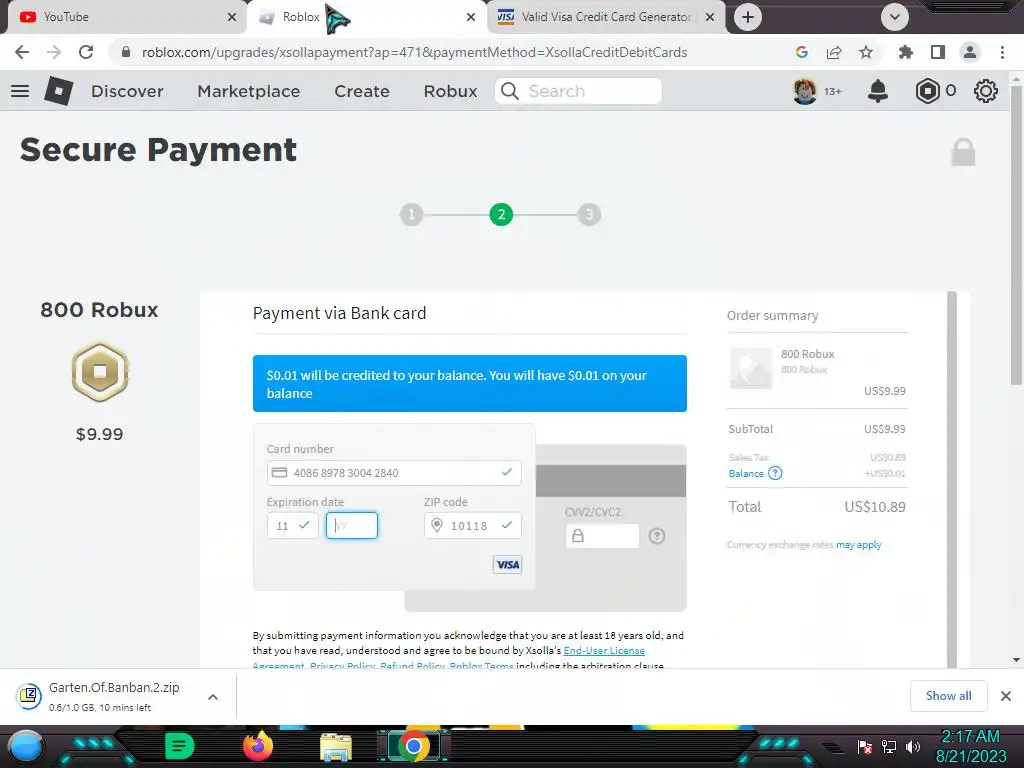Click the Roblox Search field
The width and height of the screenshot is (1024, 768).
579,91
